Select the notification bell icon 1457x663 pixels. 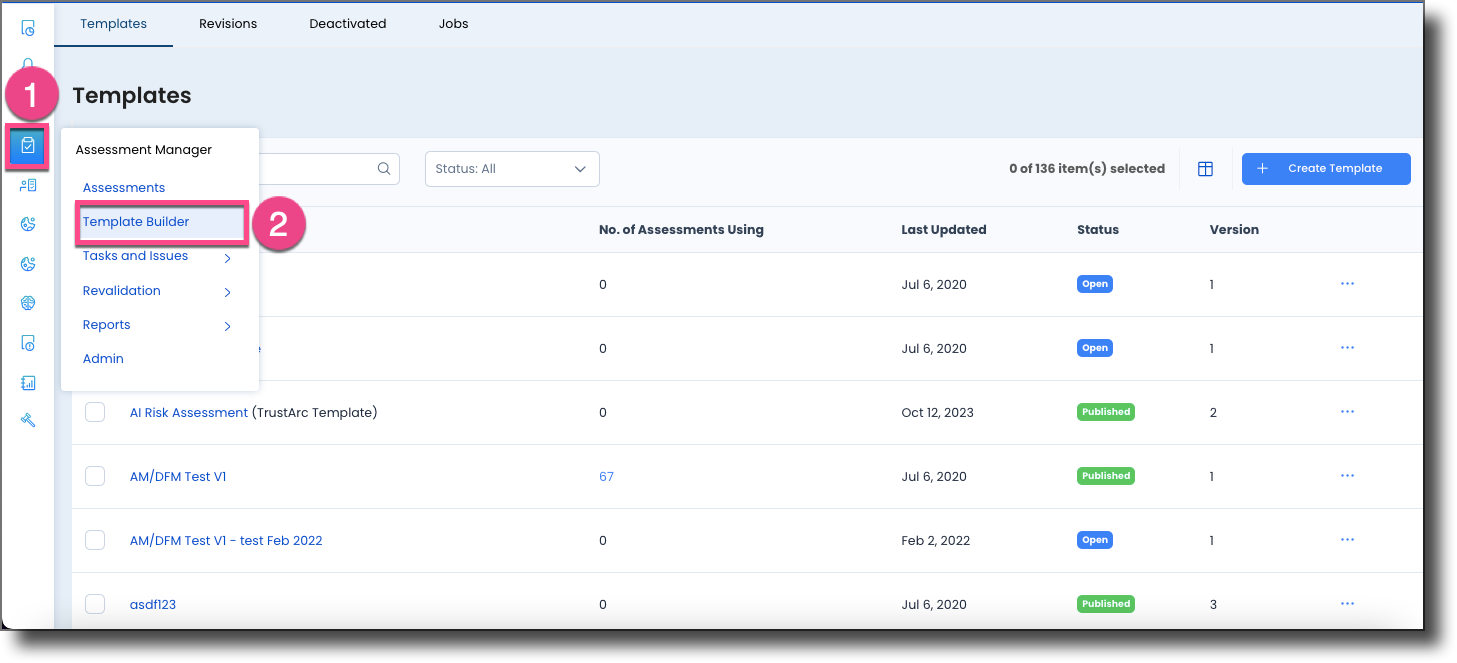click(x=28, y=63)
